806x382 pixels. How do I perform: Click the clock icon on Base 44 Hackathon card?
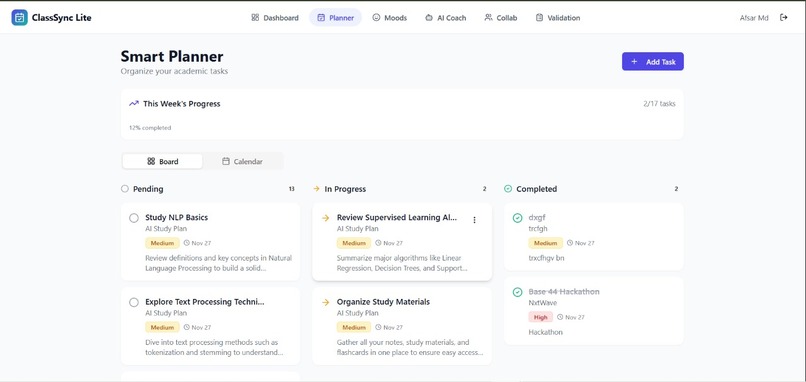[x=560, y=317]
